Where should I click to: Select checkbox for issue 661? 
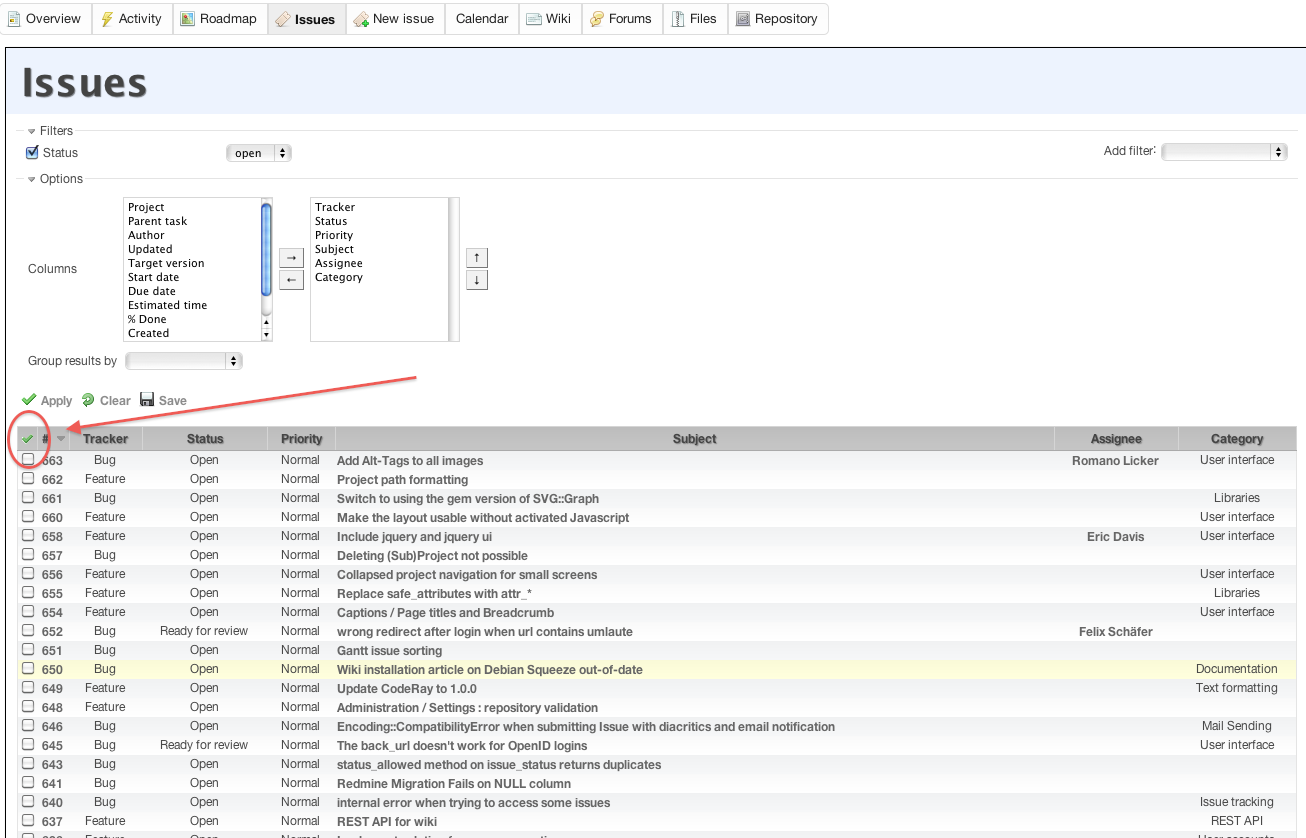click(28, 498)
